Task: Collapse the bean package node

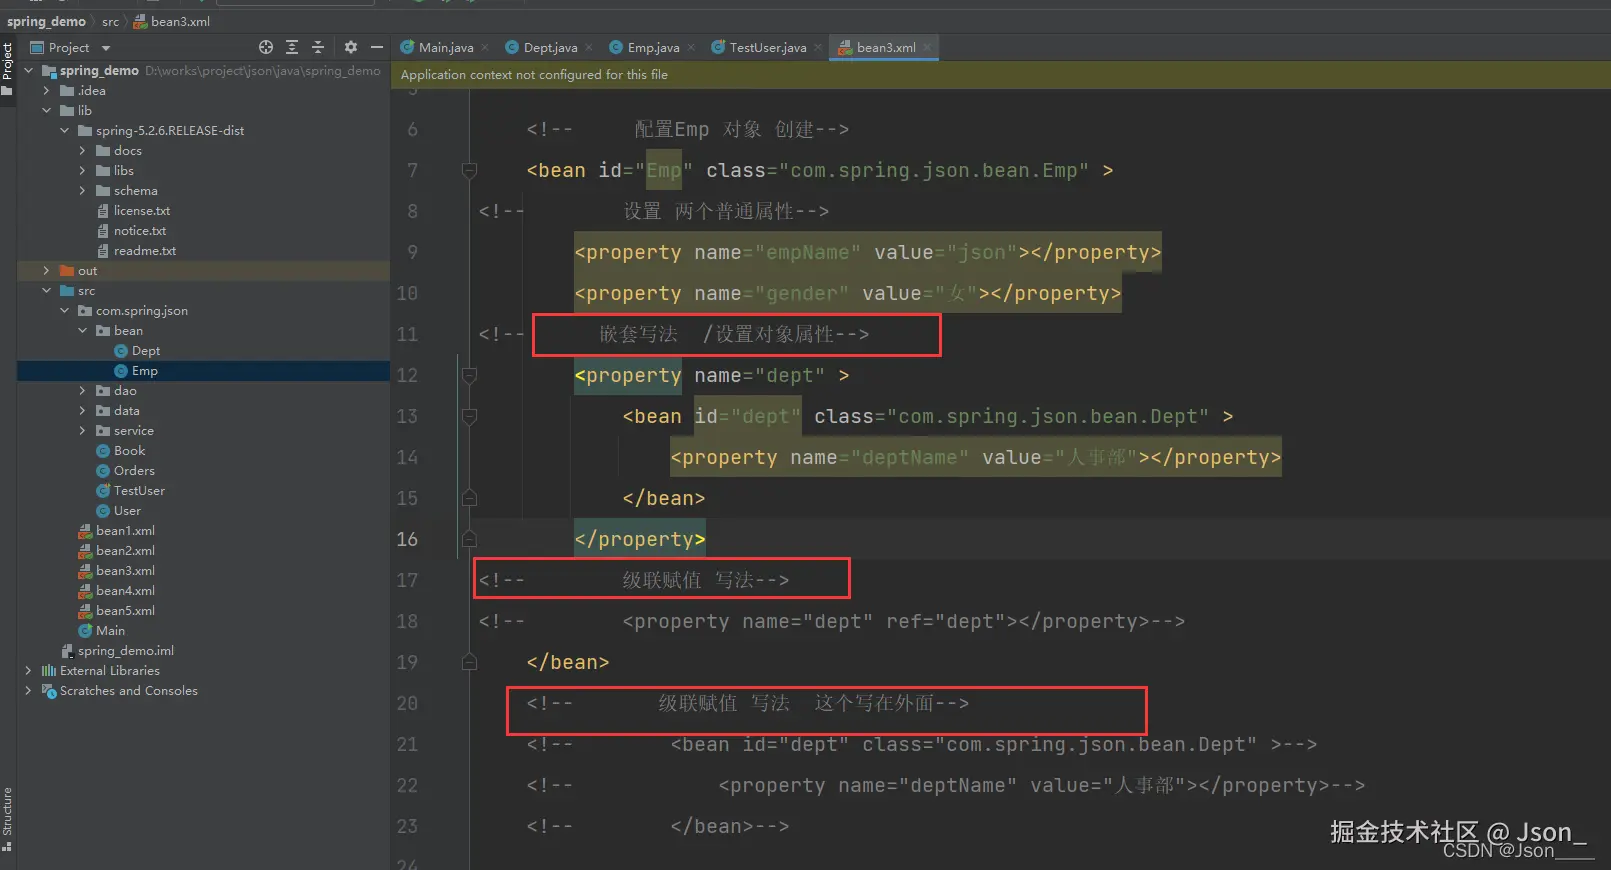Action: tap(82, 331)
